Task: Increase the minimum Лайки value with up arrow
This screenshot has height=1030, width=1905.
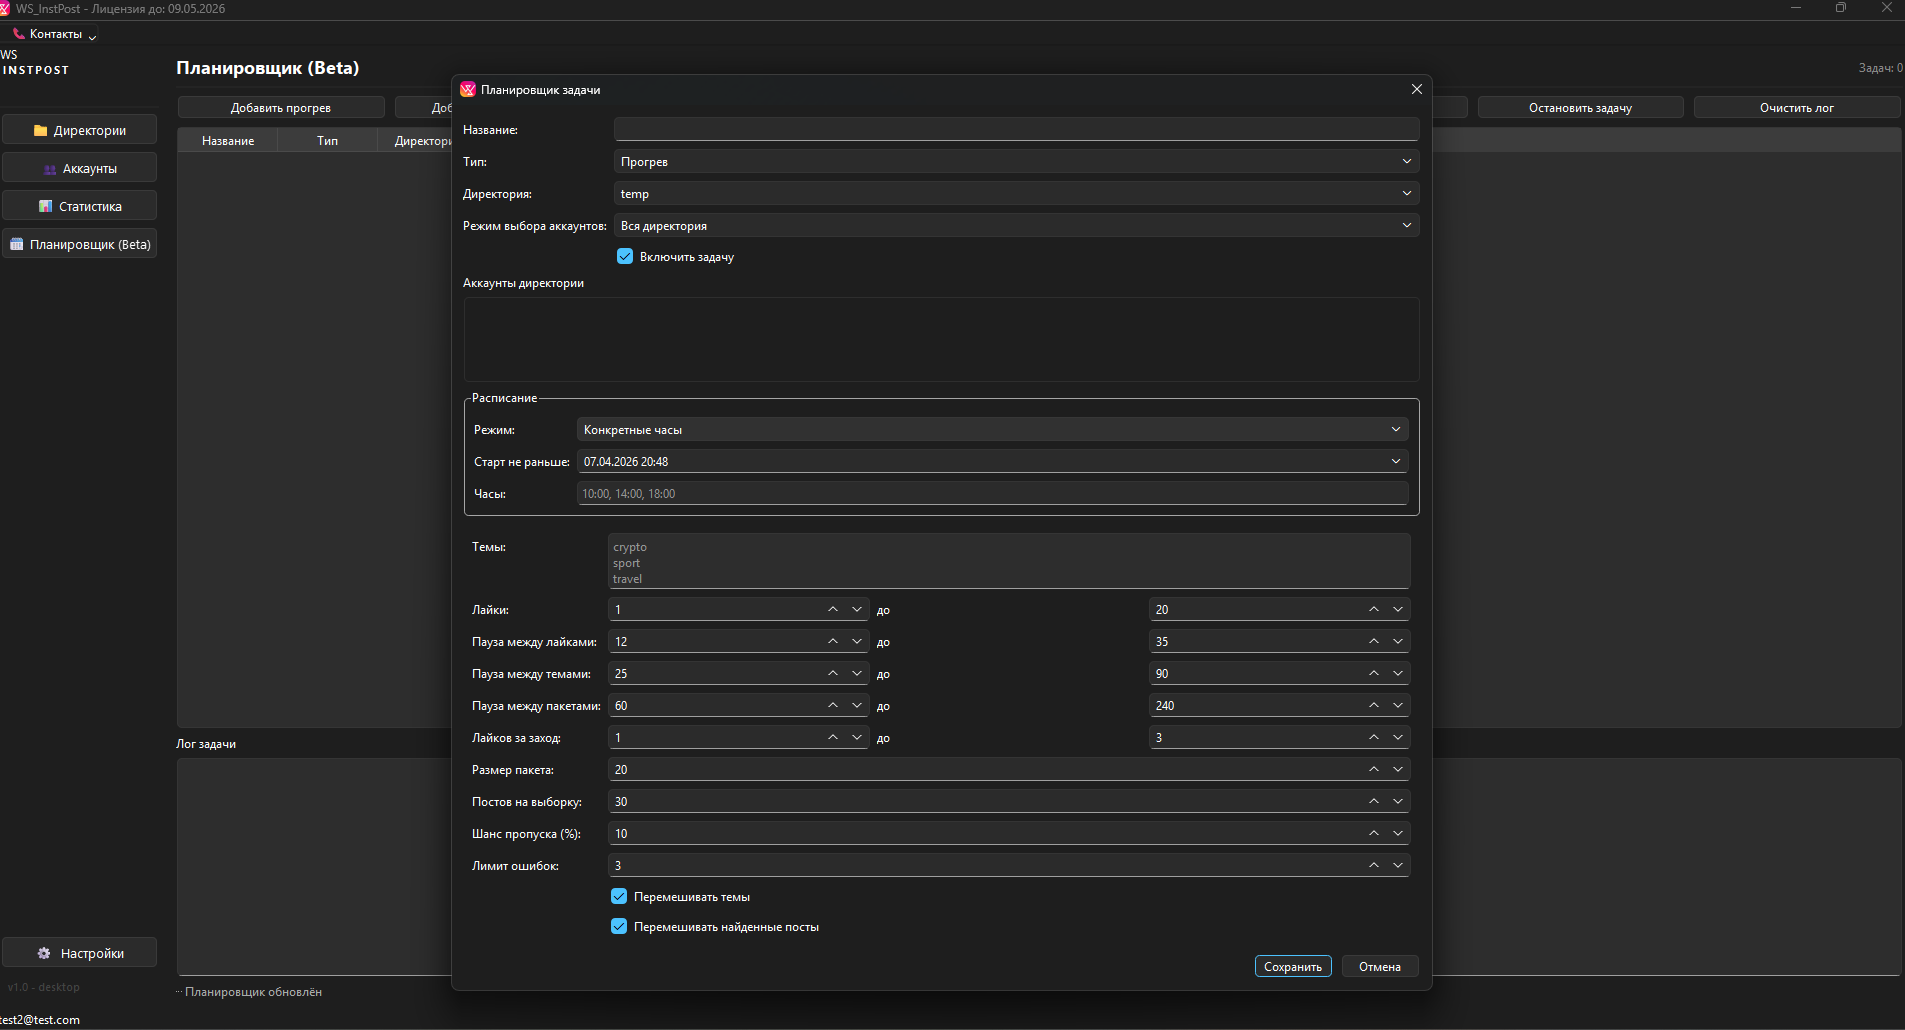Action: point(832,609)
